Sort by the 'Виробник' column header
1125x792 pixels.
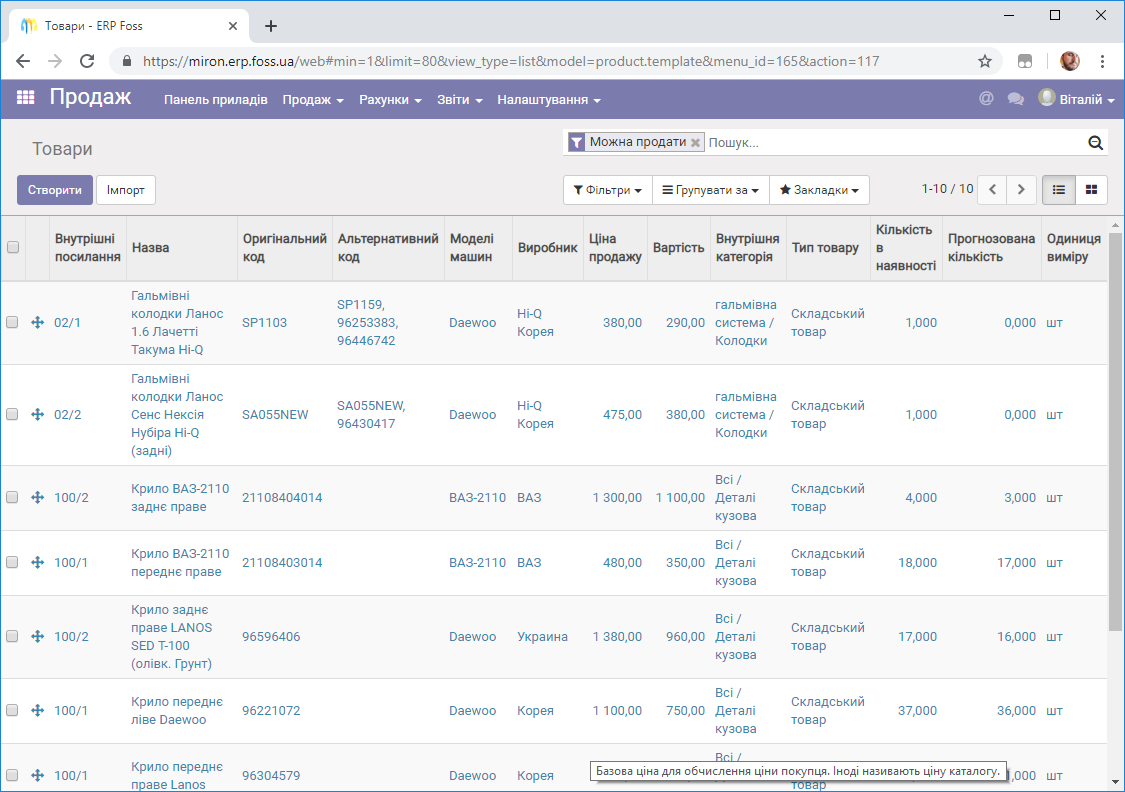(x=547, y=248)
